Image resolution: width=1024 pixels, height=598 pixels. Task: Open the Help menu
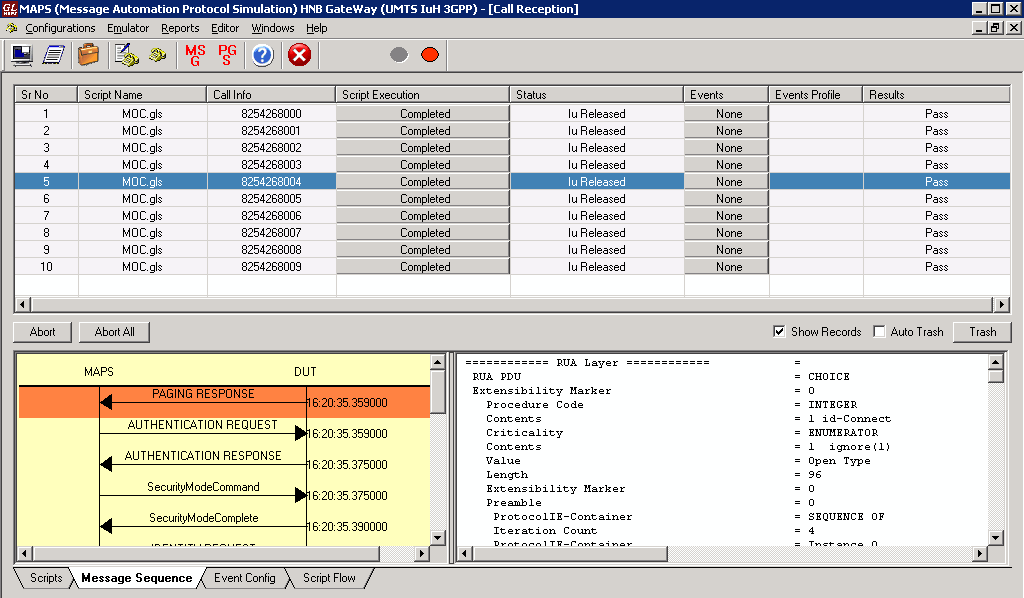pyautogui.click(x=317, y=28)
